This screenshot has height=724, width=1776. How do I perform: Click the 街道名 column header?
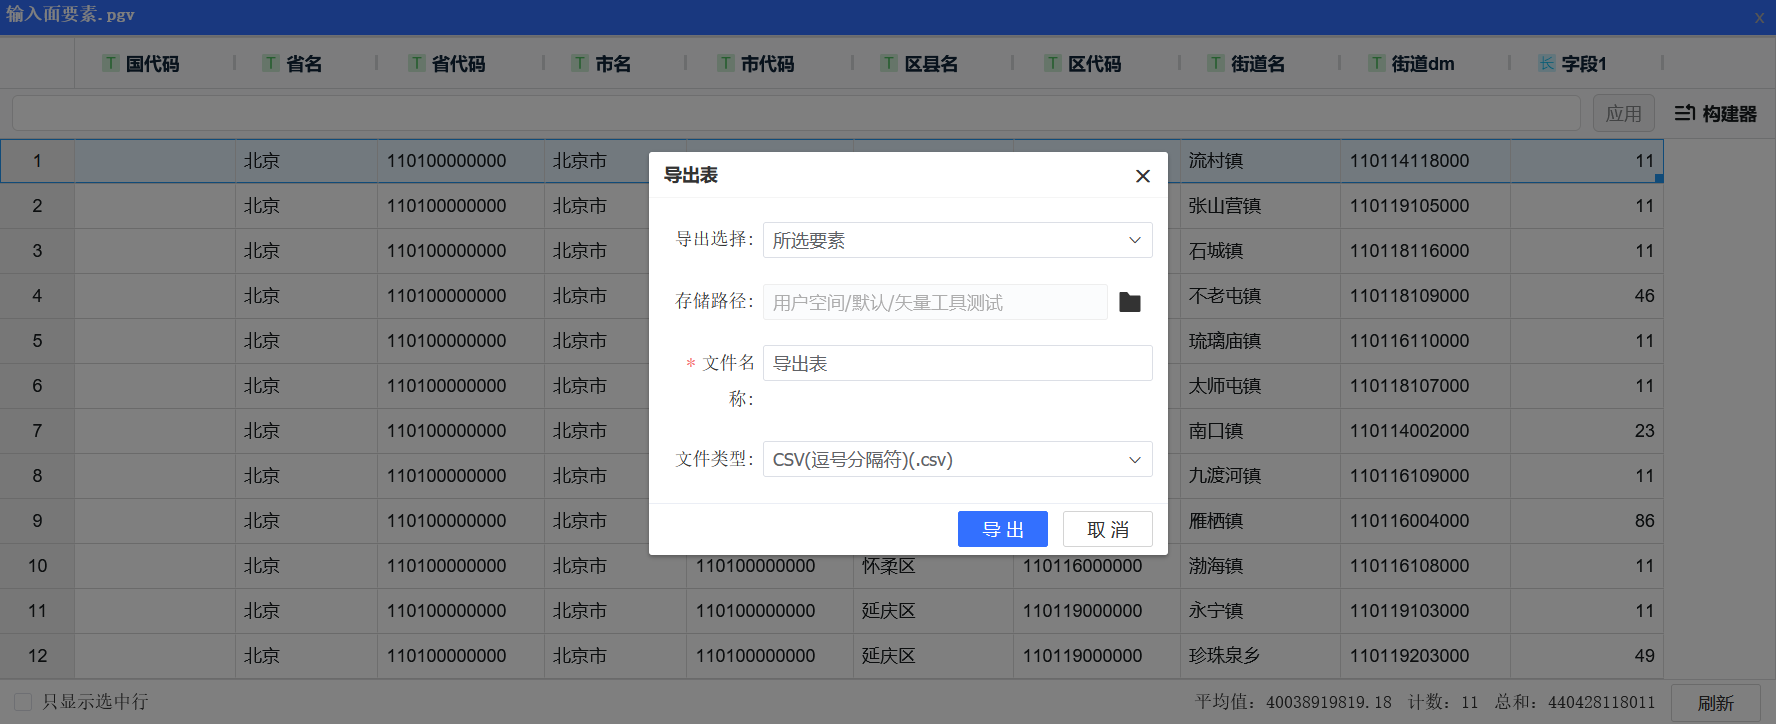tap(1257, 64)
